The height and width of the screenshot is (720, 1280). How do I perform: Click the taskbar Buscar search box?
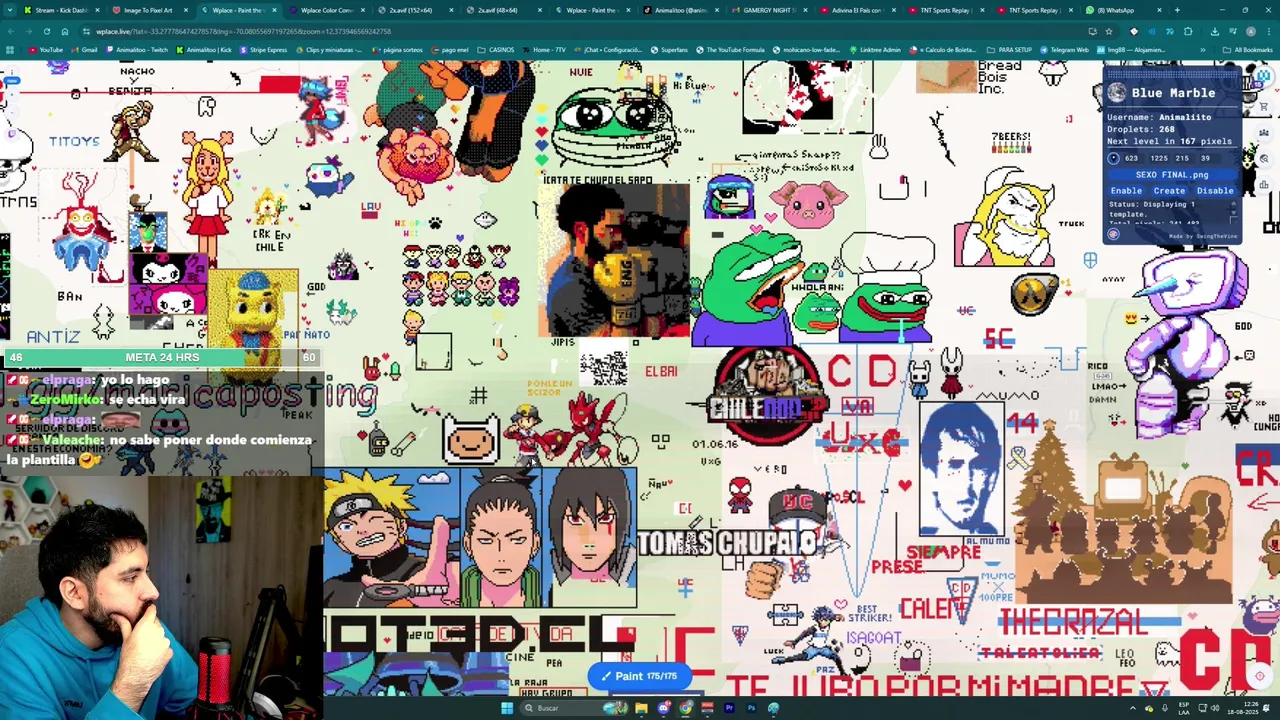574,708
